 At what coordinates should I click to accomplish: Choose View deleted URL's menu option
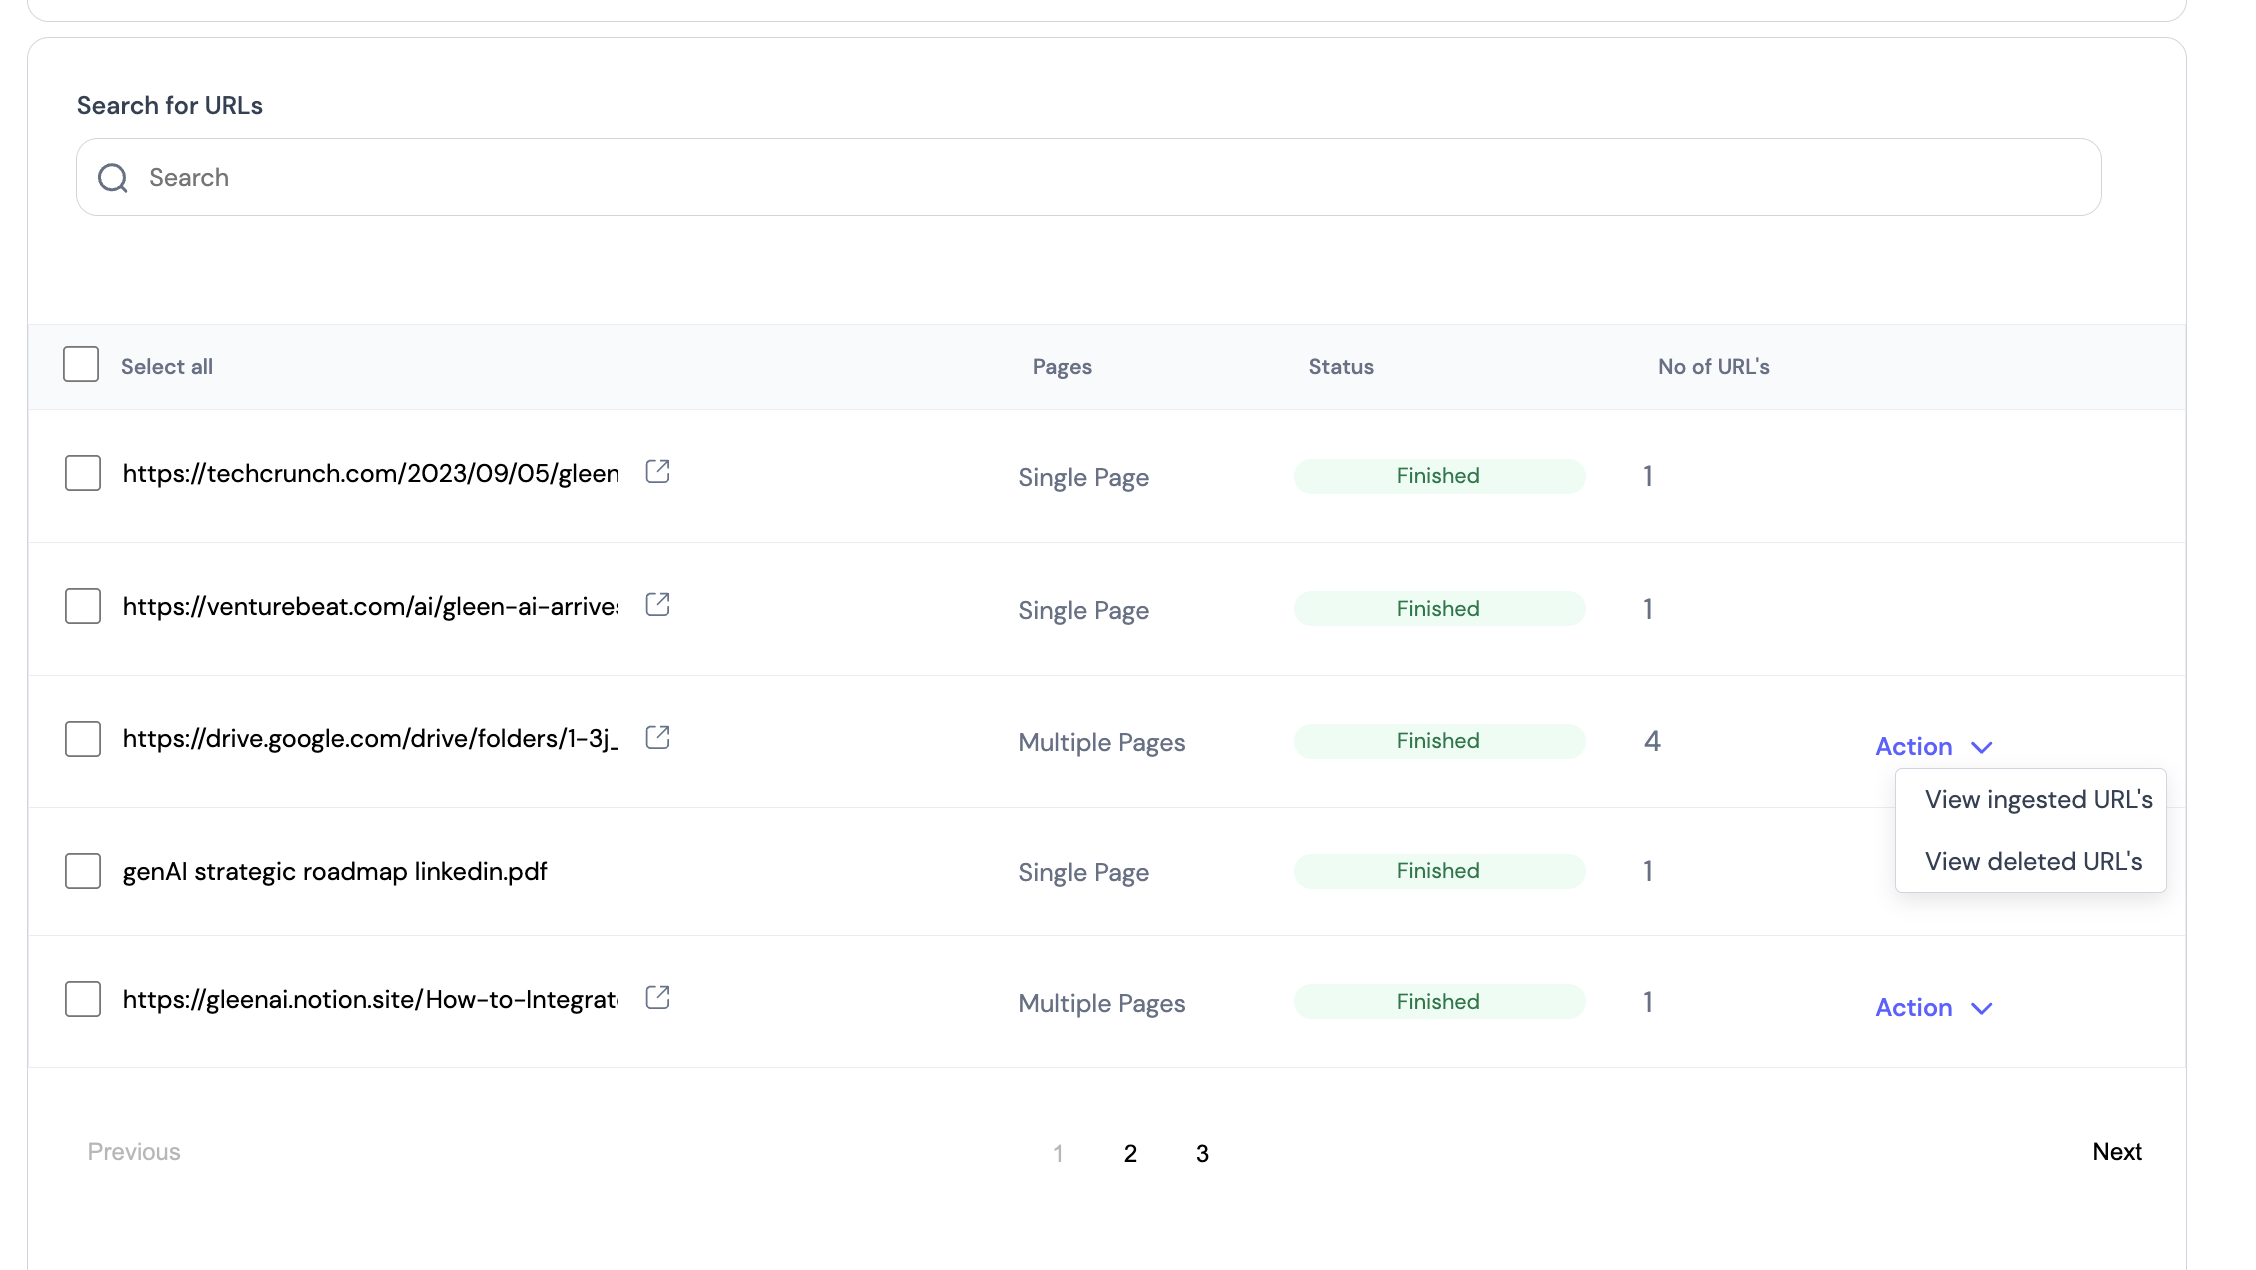(2033, 862)
